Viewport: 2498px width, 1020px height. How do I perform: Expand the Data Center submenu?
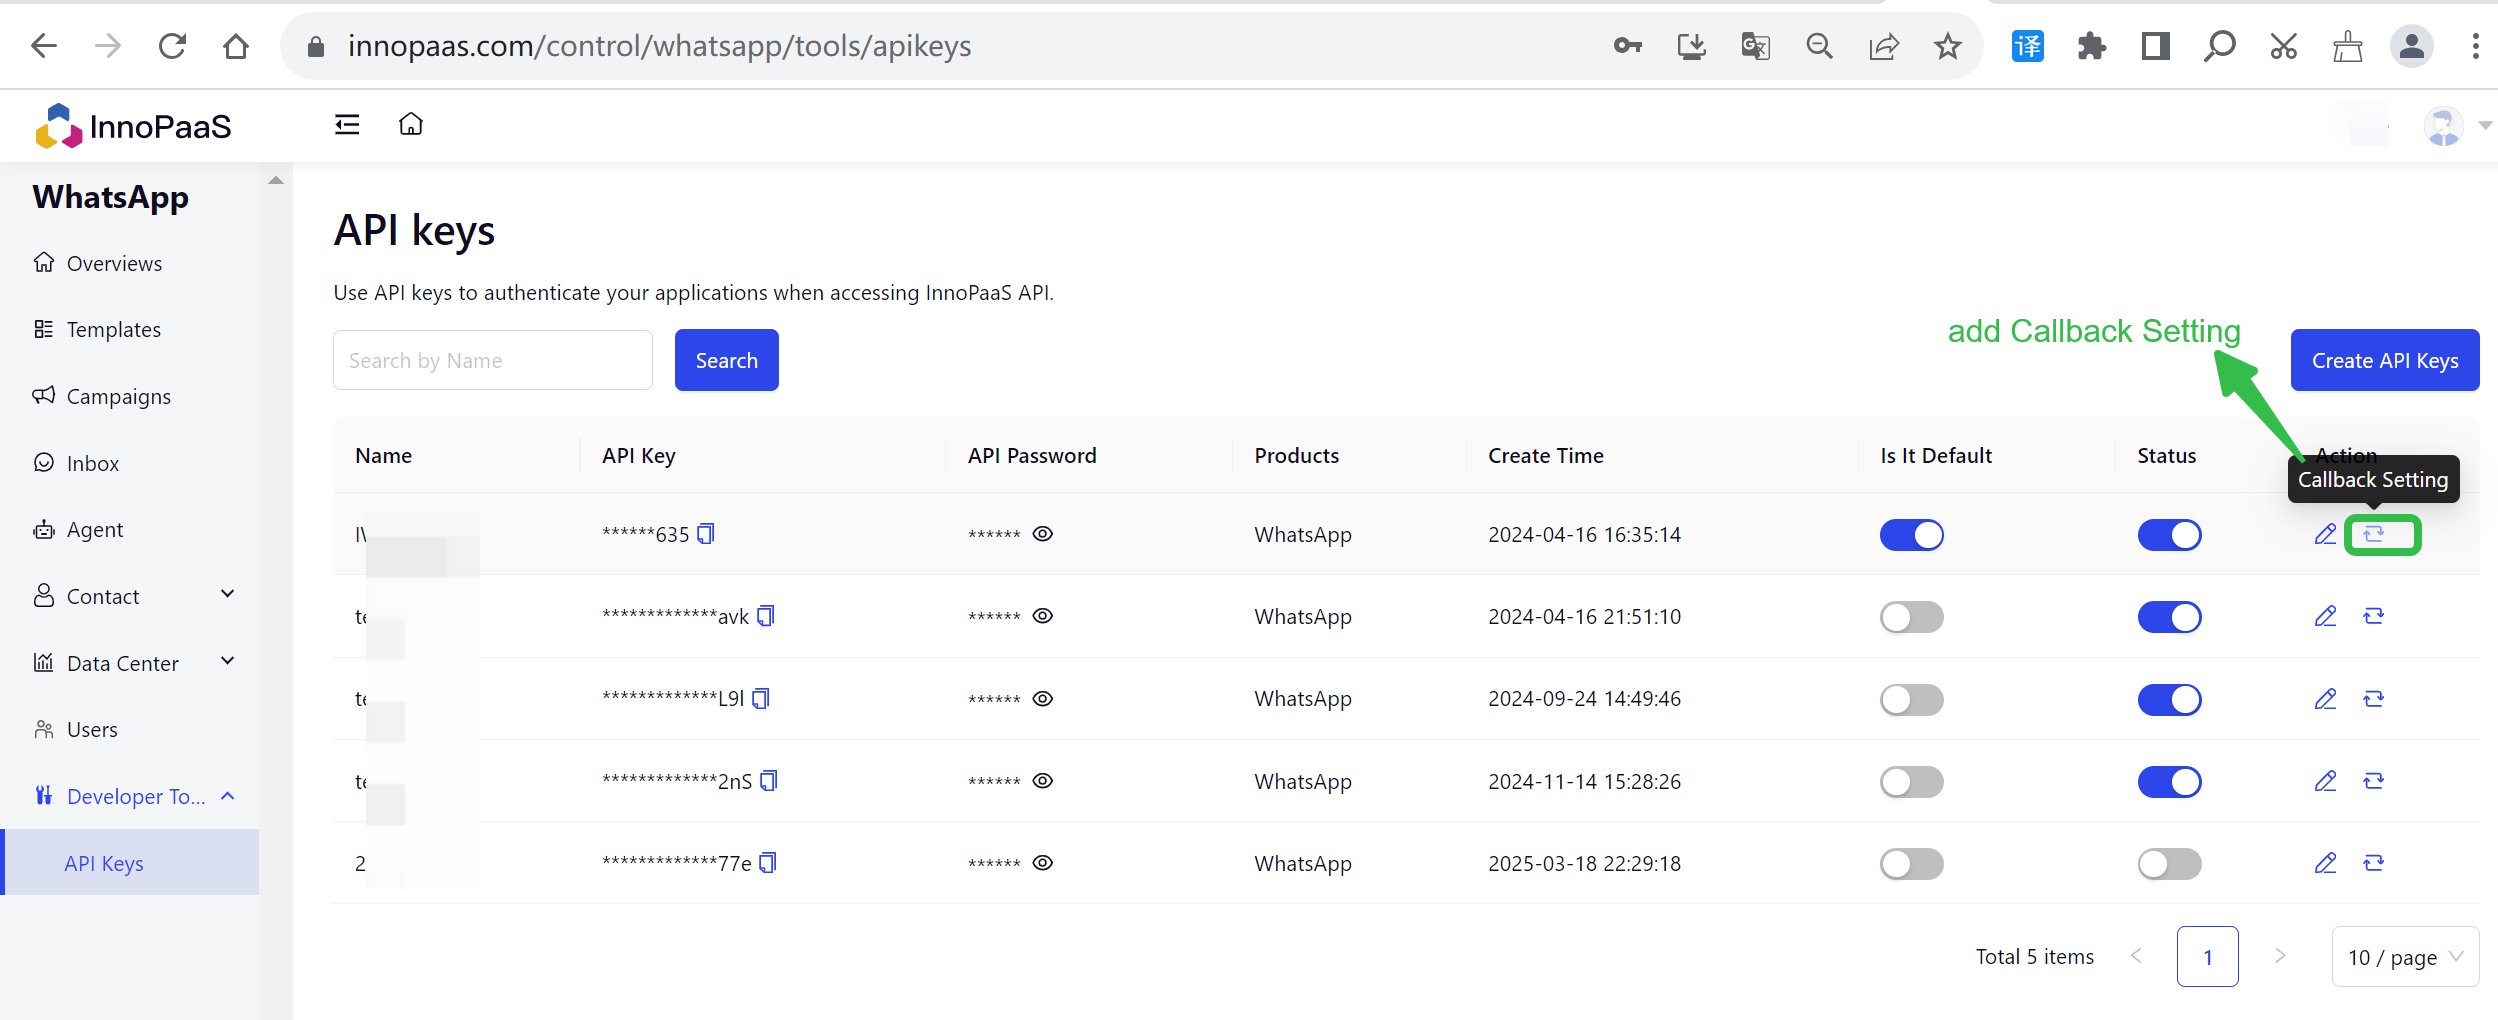tap(228, 661)
